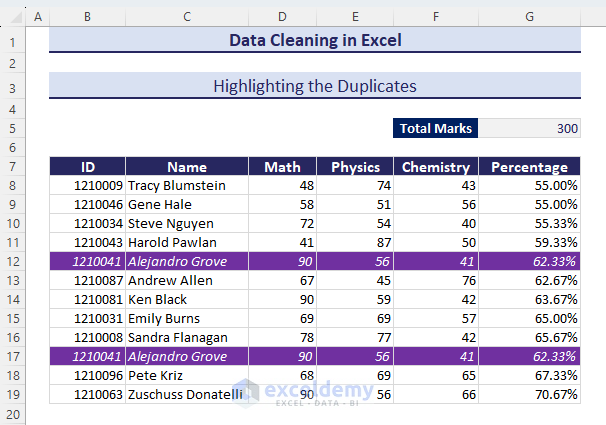
Task: Select the cell containing Tracy Blumstein
Action: click(x=187, y=185)
